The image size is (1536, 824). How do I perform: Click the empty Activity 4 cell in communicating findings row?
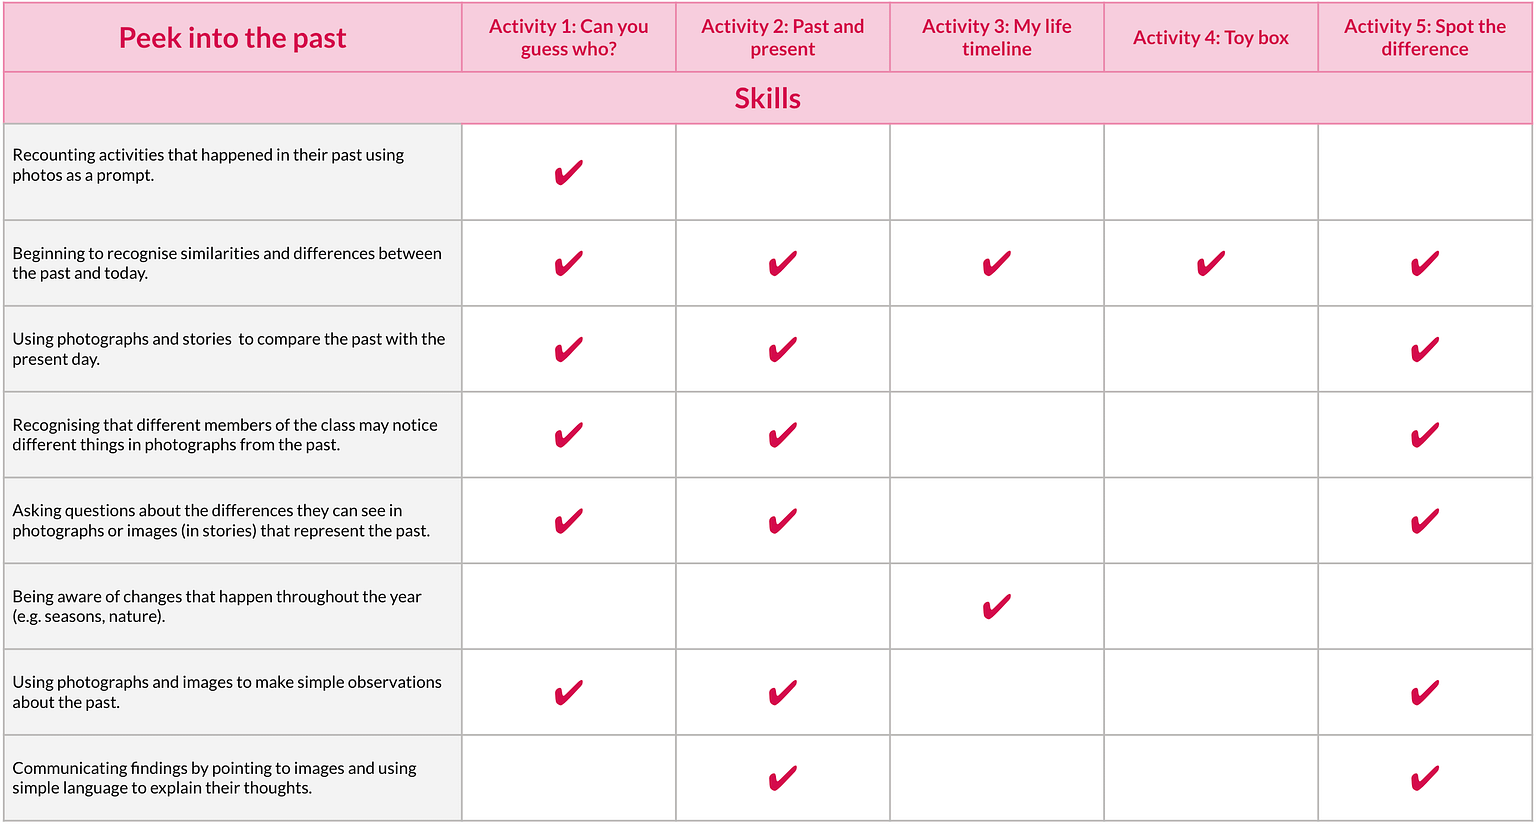coord(1210,778)
